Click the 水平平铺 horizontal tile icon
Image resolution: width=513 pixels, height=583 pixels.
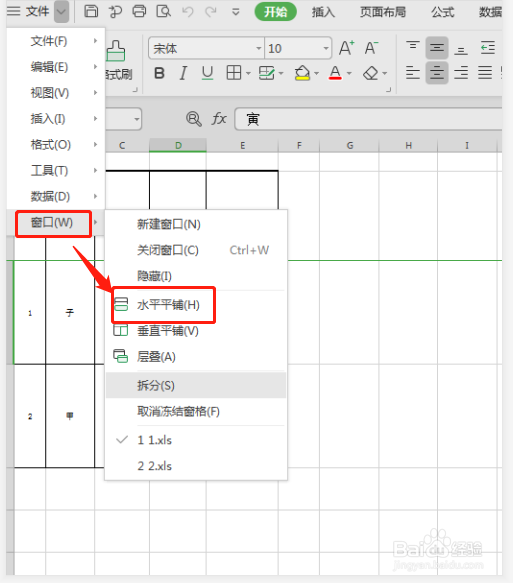(121, 304)
